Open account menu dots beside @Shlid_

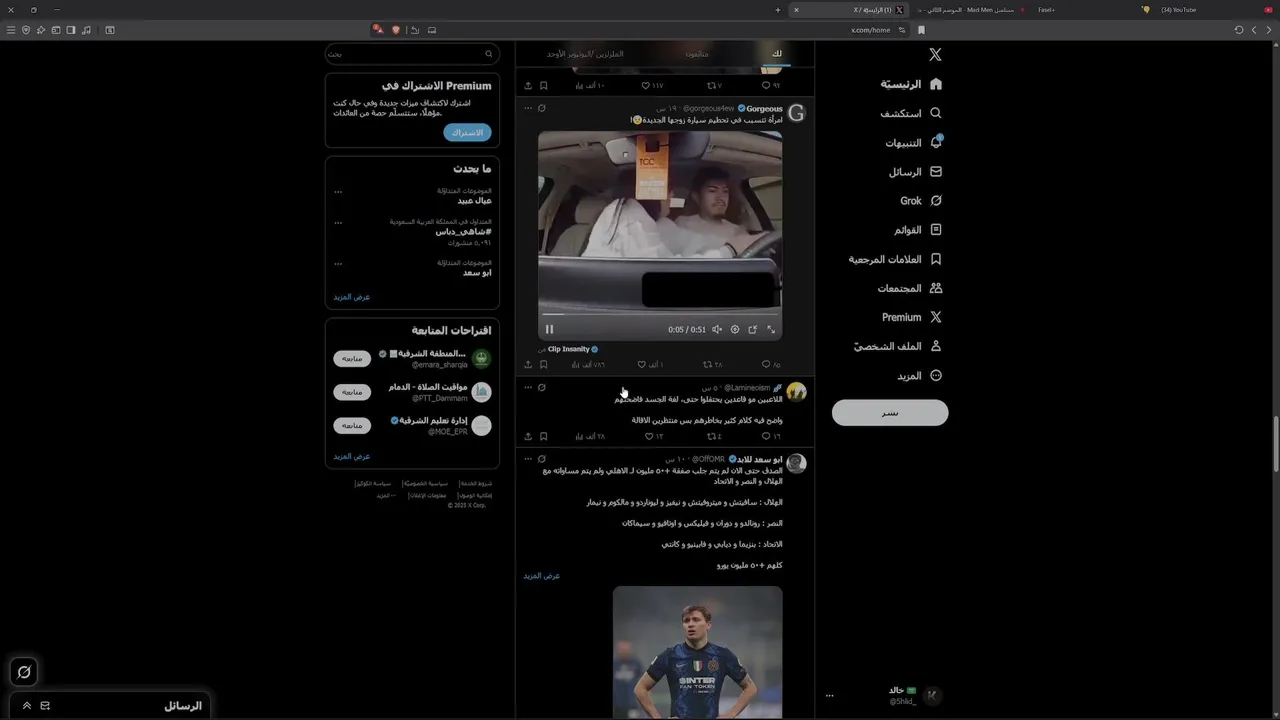(x=829, y=695)
